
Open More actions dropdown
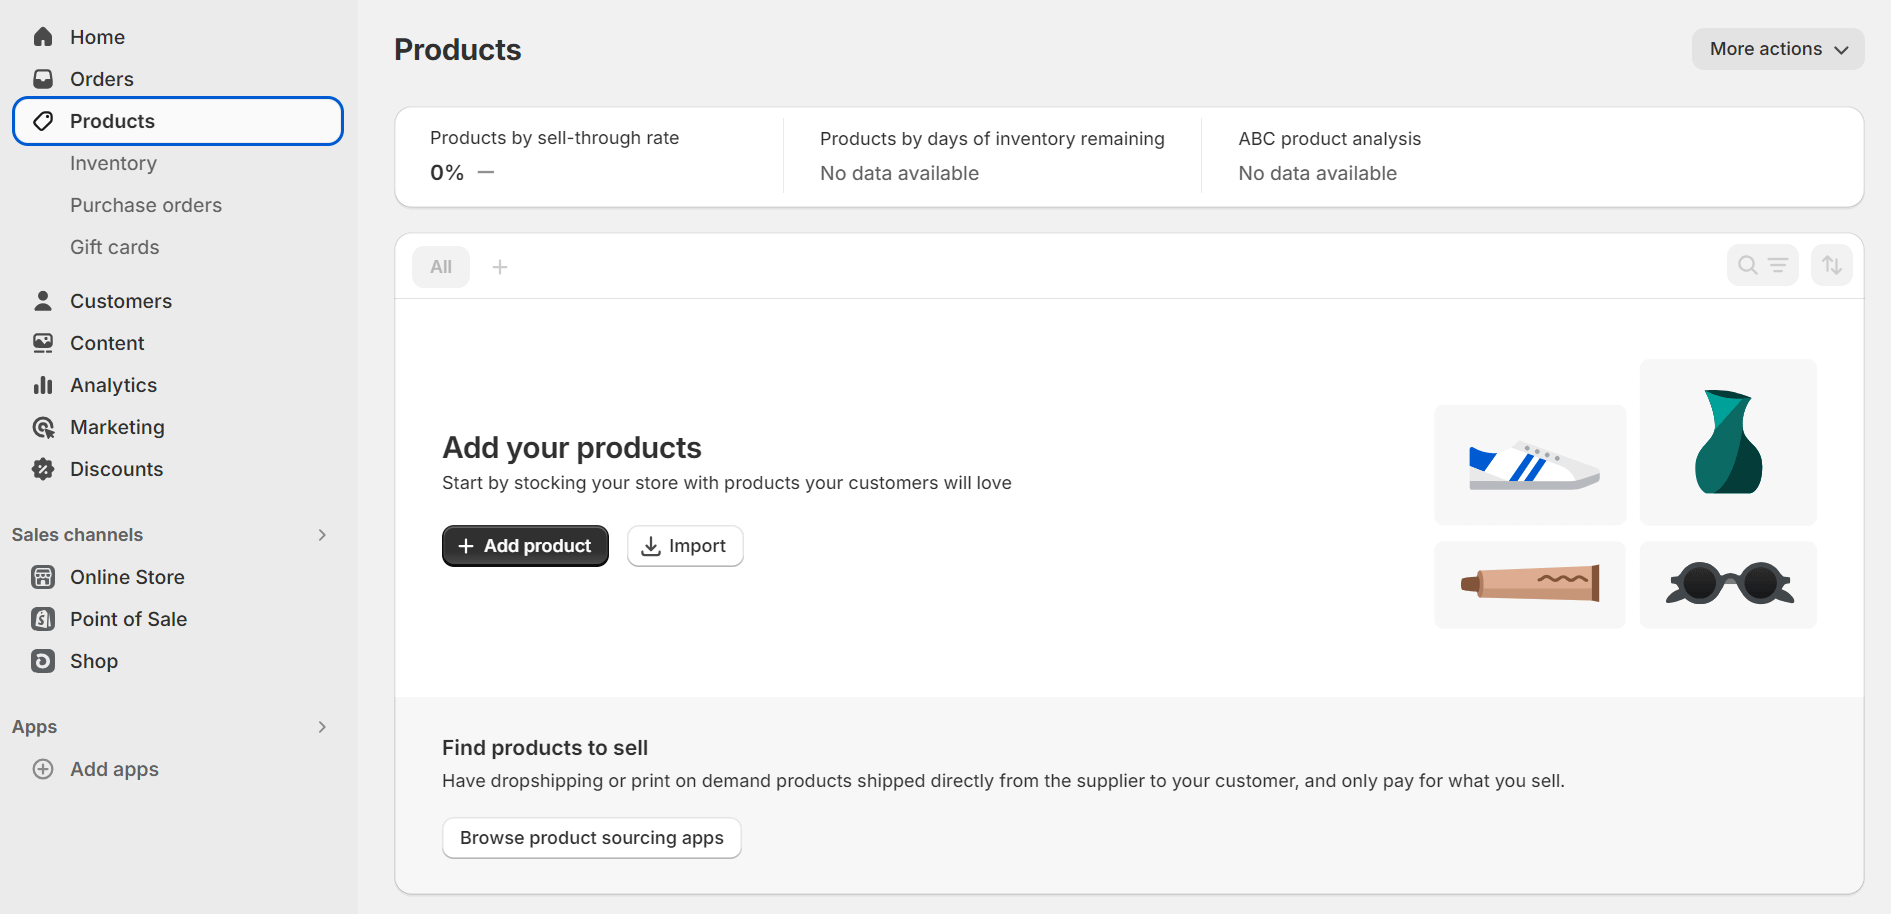1778,49
